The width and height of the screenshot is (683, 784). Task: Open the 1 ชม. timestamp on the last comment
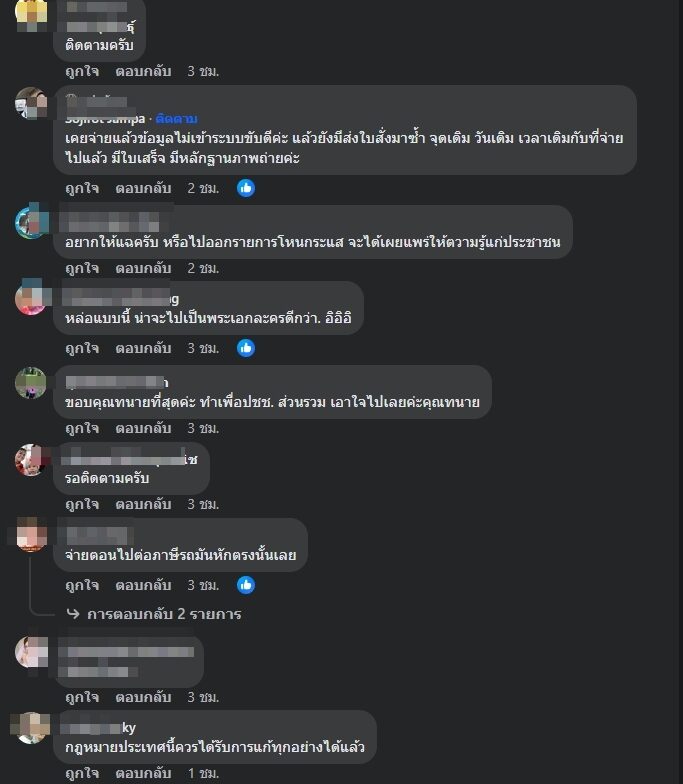pyautogui.click(x=203, y=774)
